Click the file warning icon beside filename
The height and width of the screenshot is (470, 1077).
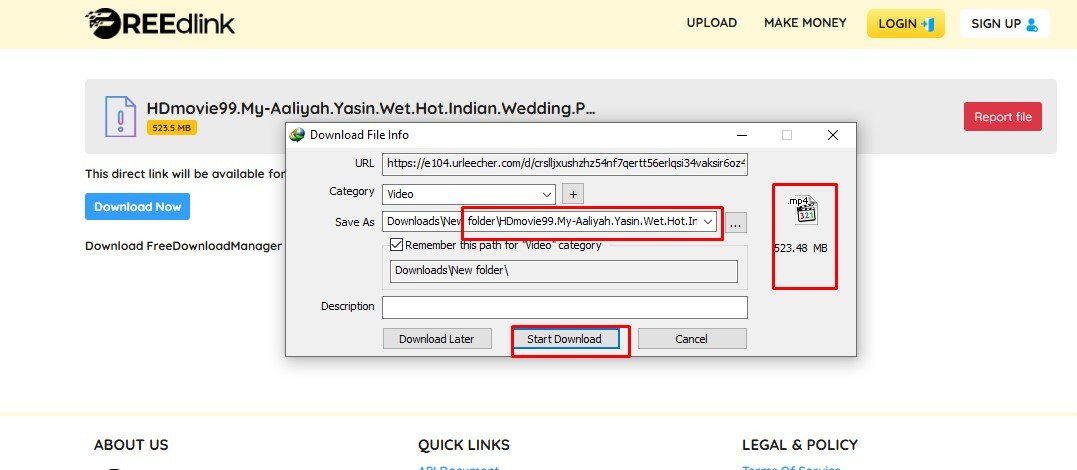[120, 117]
